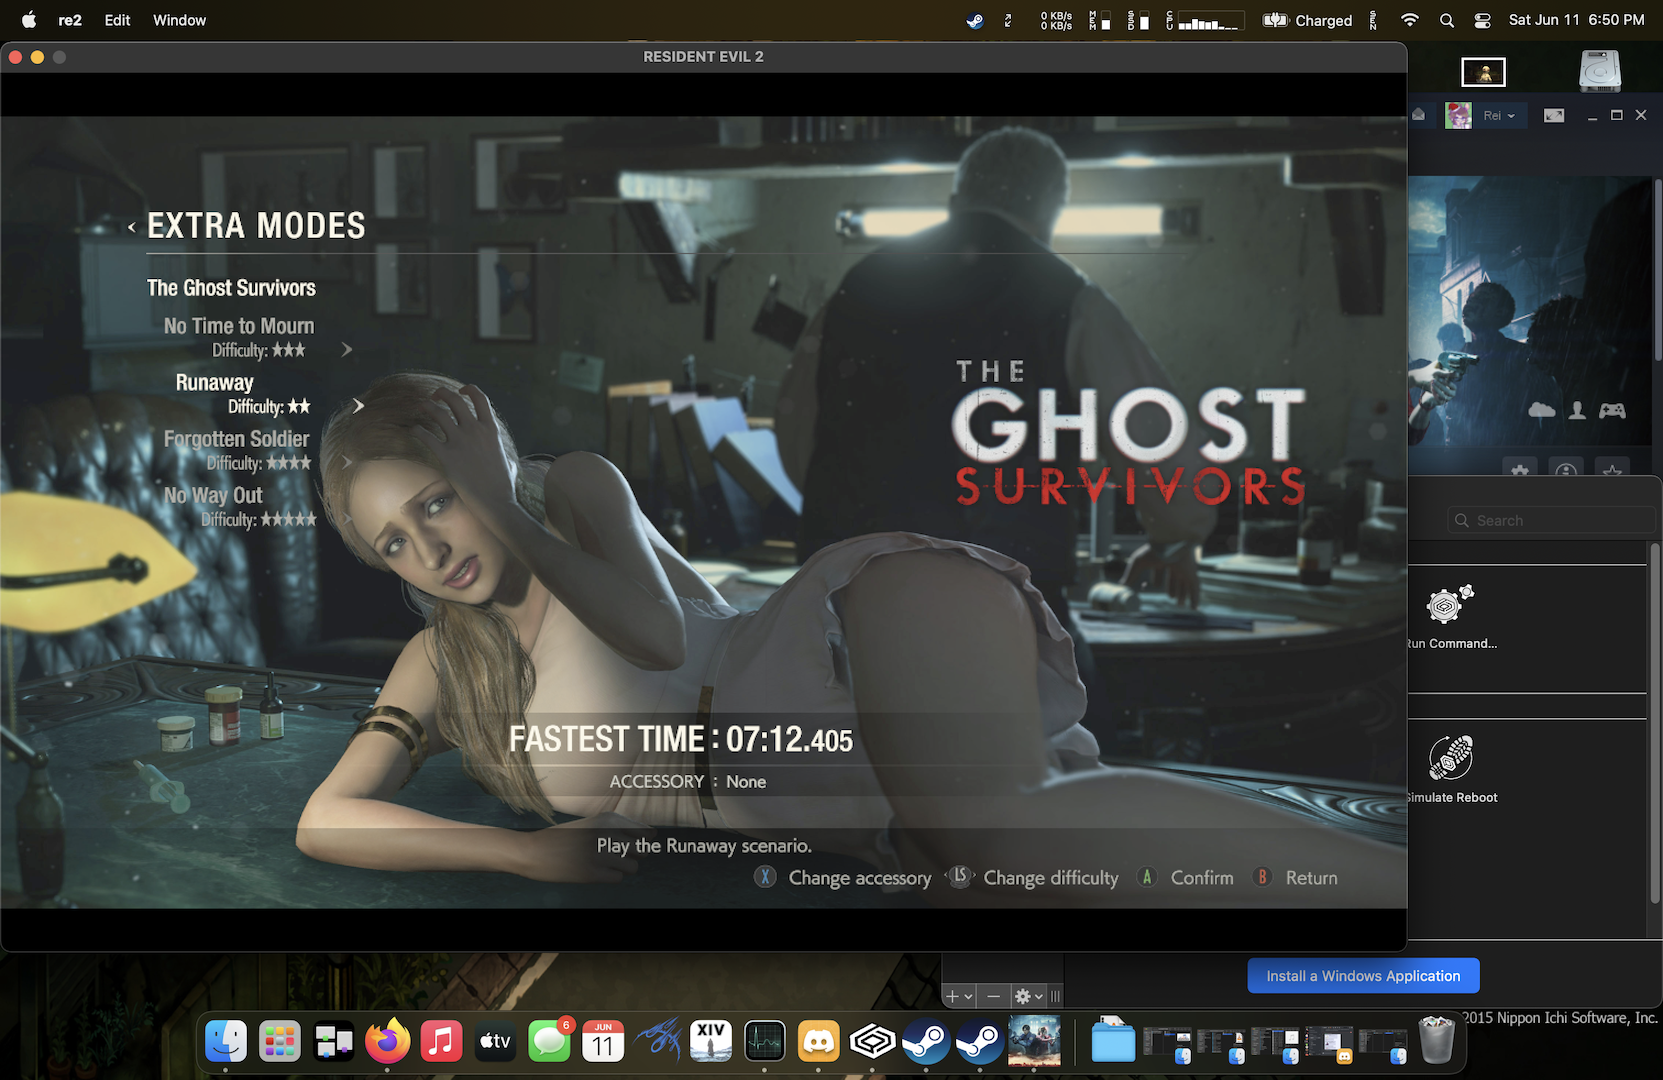This screenshot has width=1663, height=1080.
Task: Click Return prompt
Action: point(1311,878)
